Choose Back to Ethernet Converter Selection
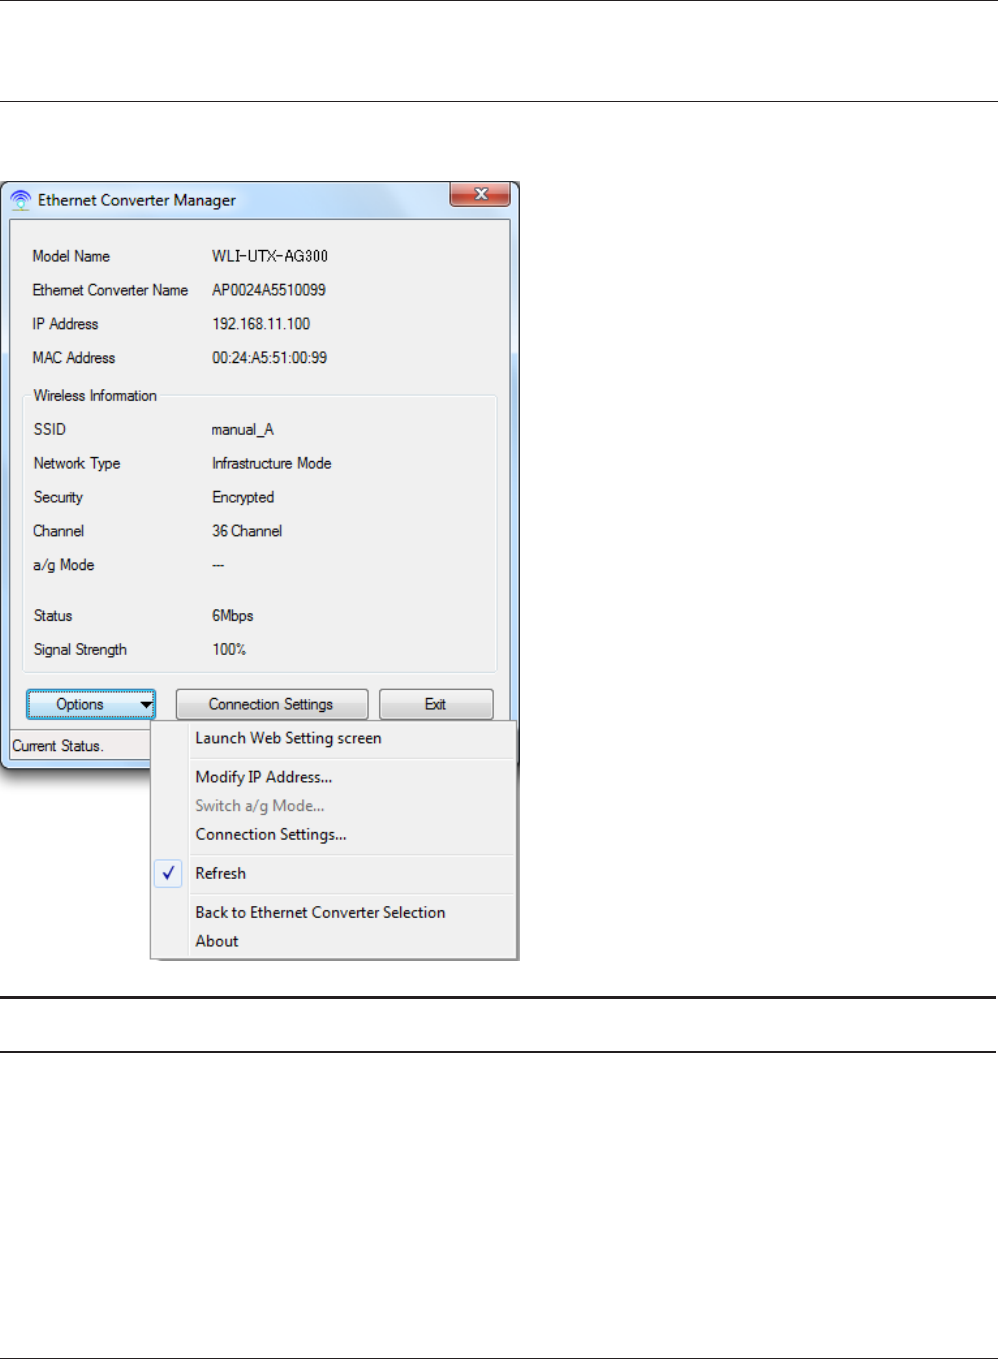The width and height of the screenshot is (998, 1359). (320, 912)
